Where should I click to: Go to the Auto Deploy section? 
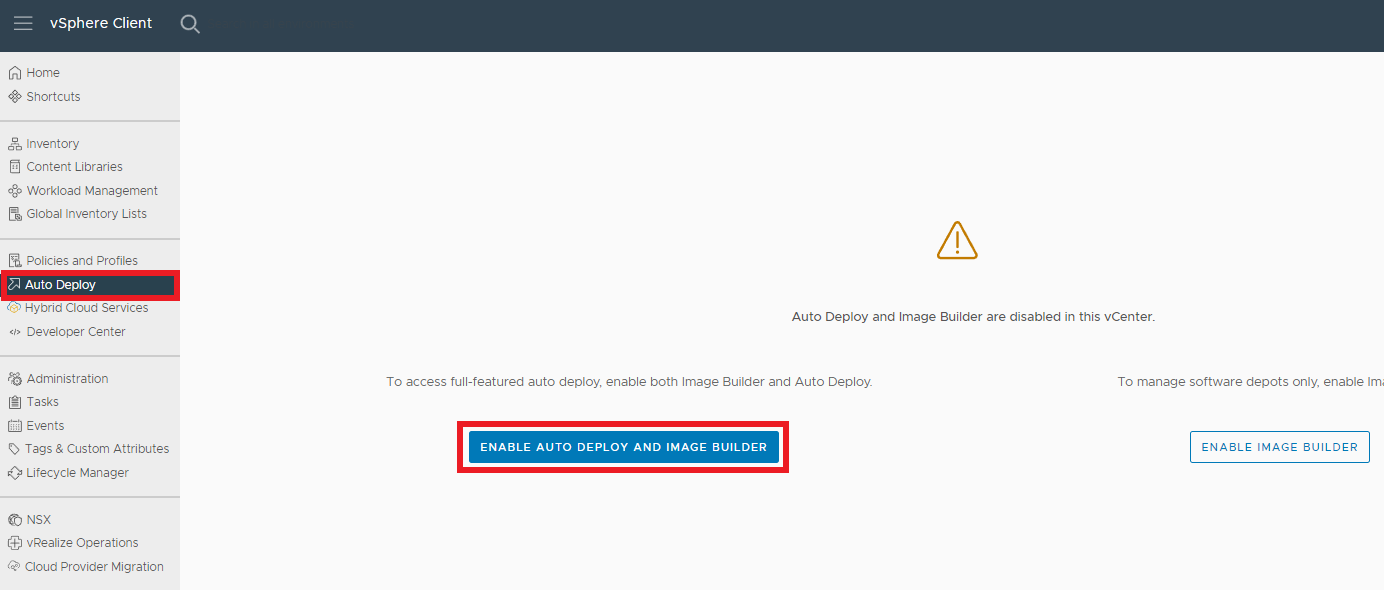(x=62, y=284)
